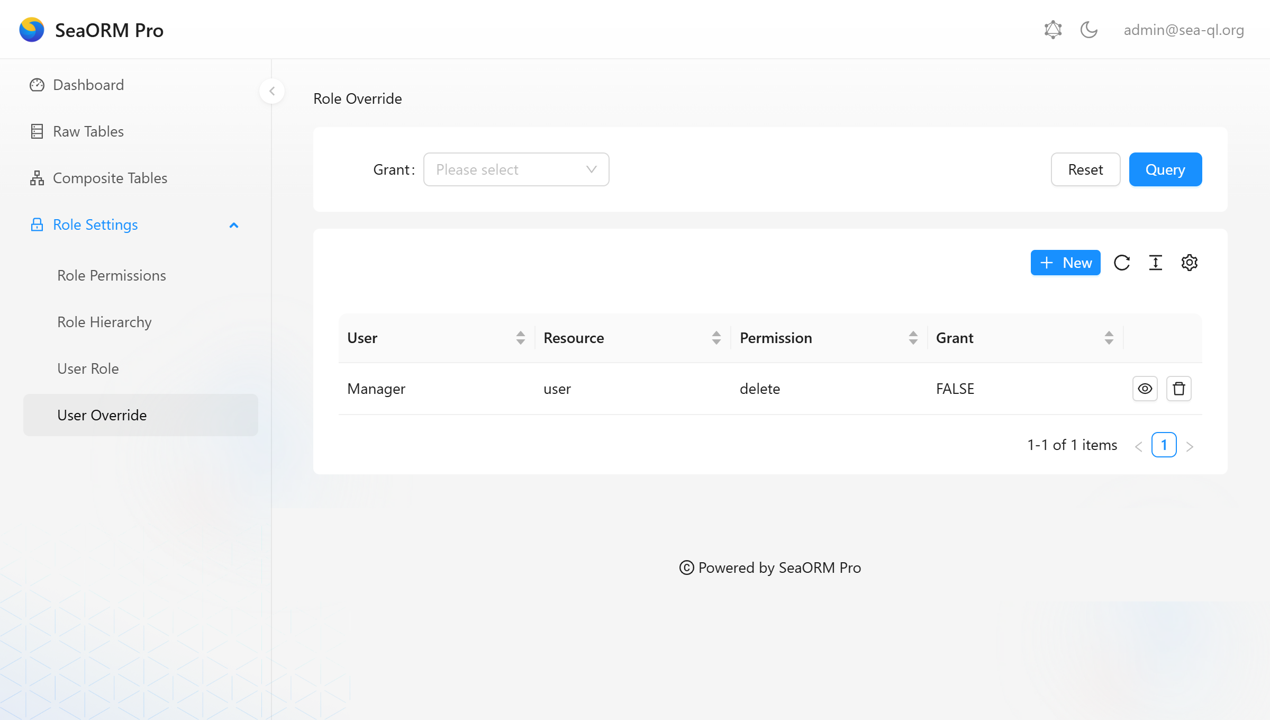Refresh the table with the reload icon

pyautogui.click(x=1122, y=263)
